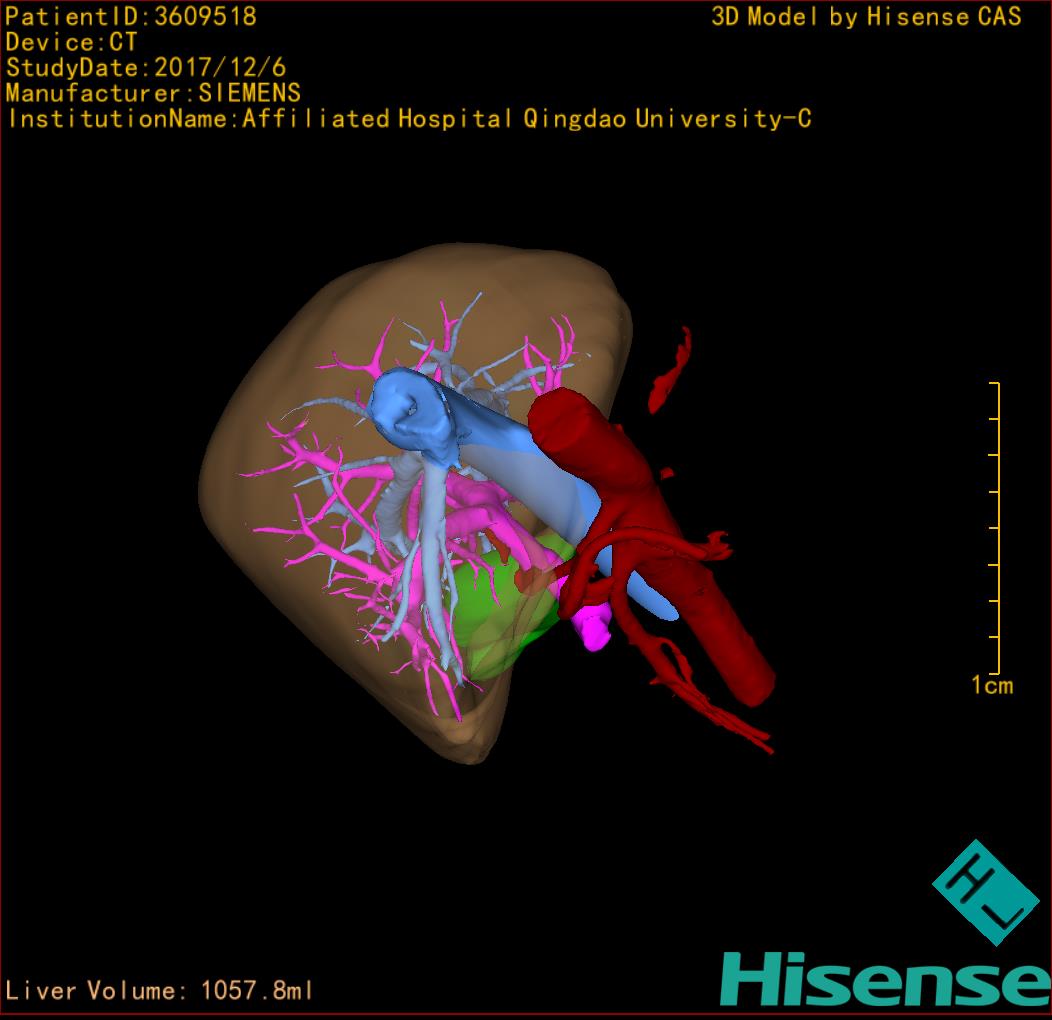1052x1020 pixels.
Task: Click the 1cm scale label
Action: click(991, 685)
